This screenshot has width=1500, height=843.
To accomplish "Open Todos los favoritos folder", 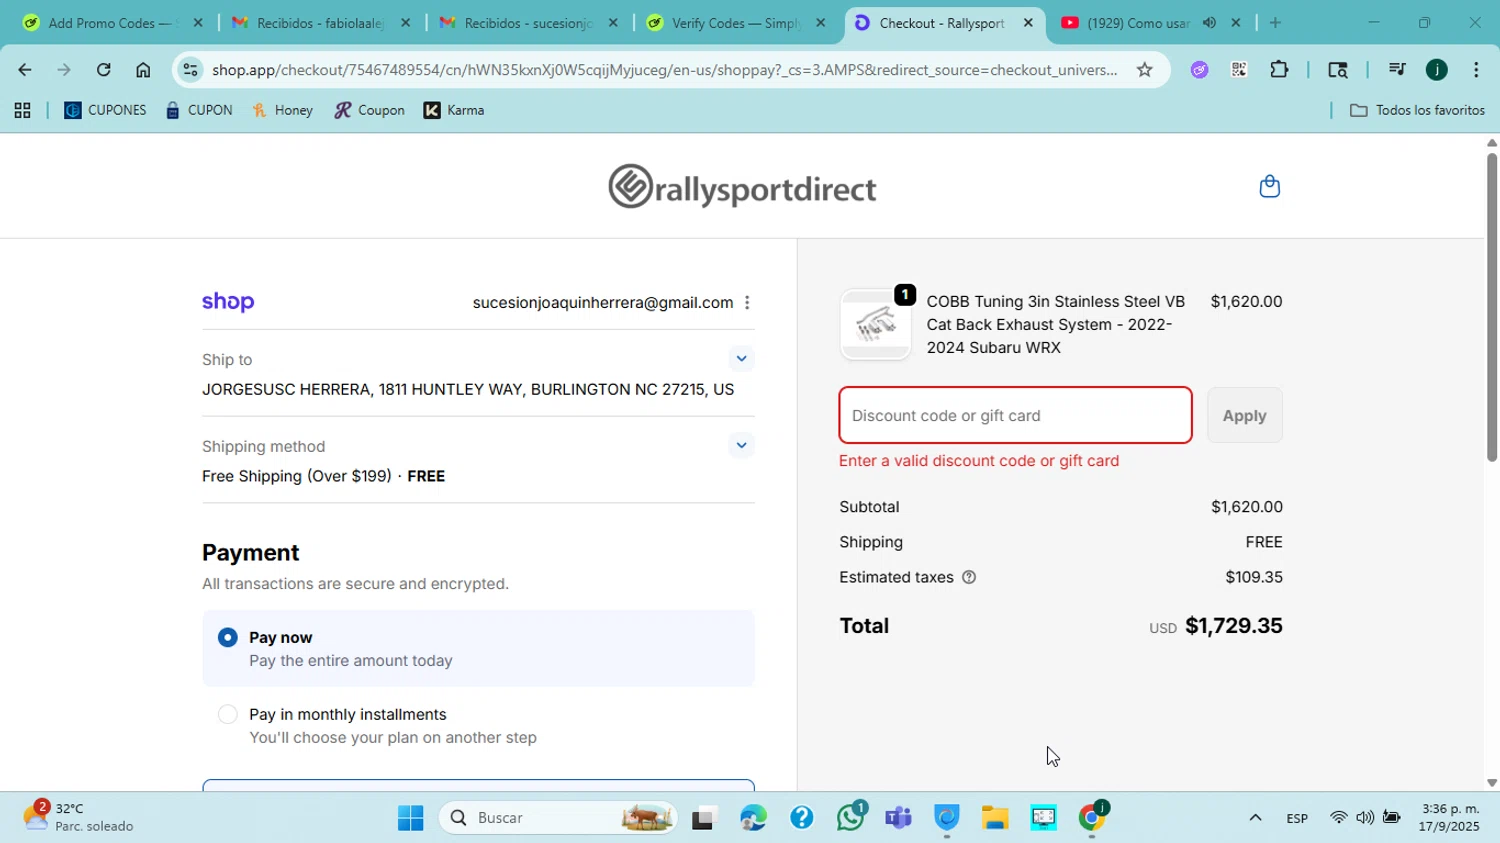I will coord(1417,111).
